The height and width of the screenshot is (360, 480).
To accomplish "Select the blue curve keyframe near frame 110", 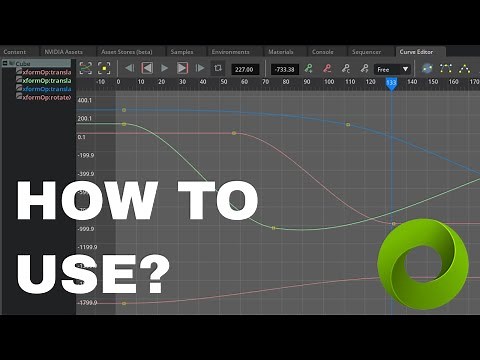I will pyautogui.click(x=348, y=125).
